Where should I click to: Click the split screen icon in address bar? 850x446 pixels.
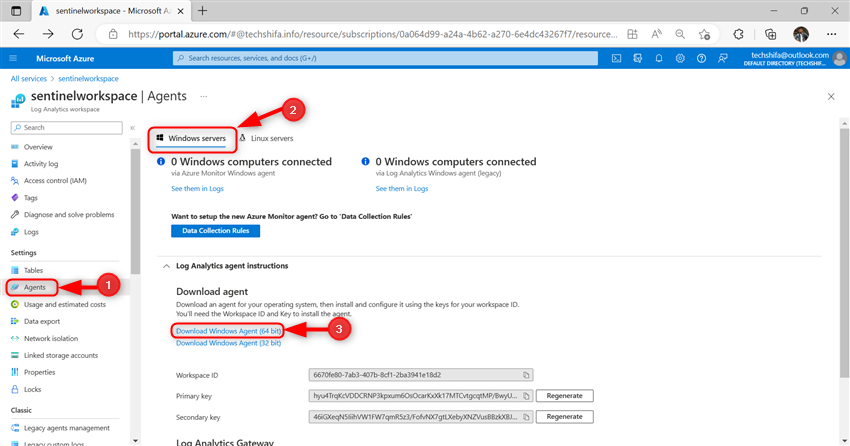(633, 34)
